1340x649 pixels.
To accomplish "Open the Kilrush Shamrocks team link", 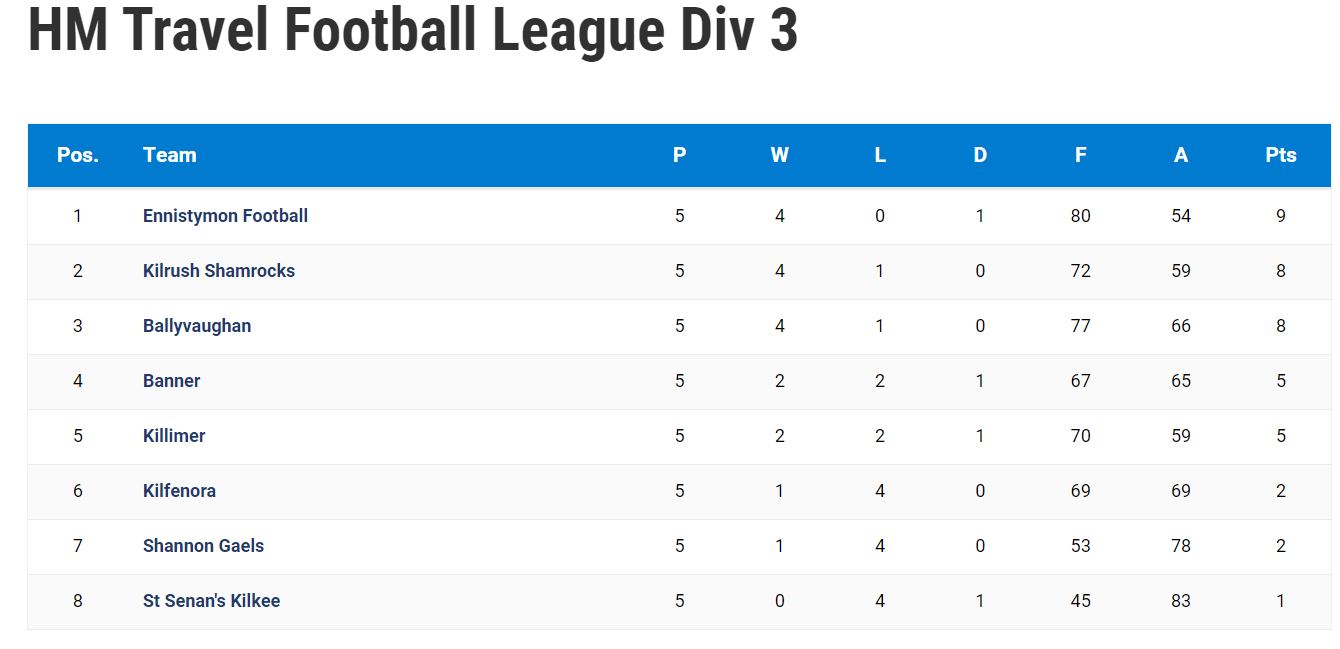I will point(219,271).
